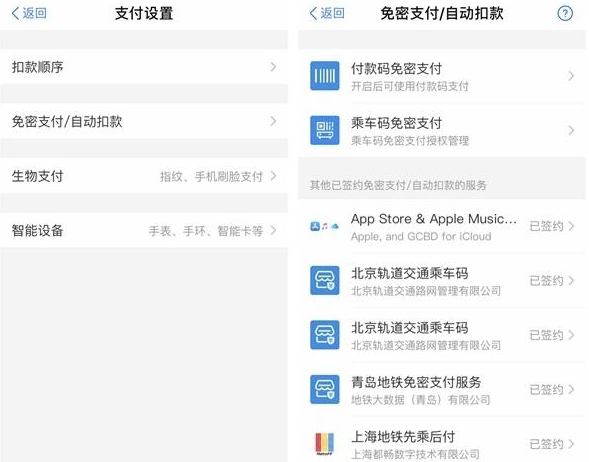The width and height of the screenshot is (589, 462).
Task: Expand chevron on 乘车码免密支付 row
Action: pyautogui.click(x=571, y=130)
